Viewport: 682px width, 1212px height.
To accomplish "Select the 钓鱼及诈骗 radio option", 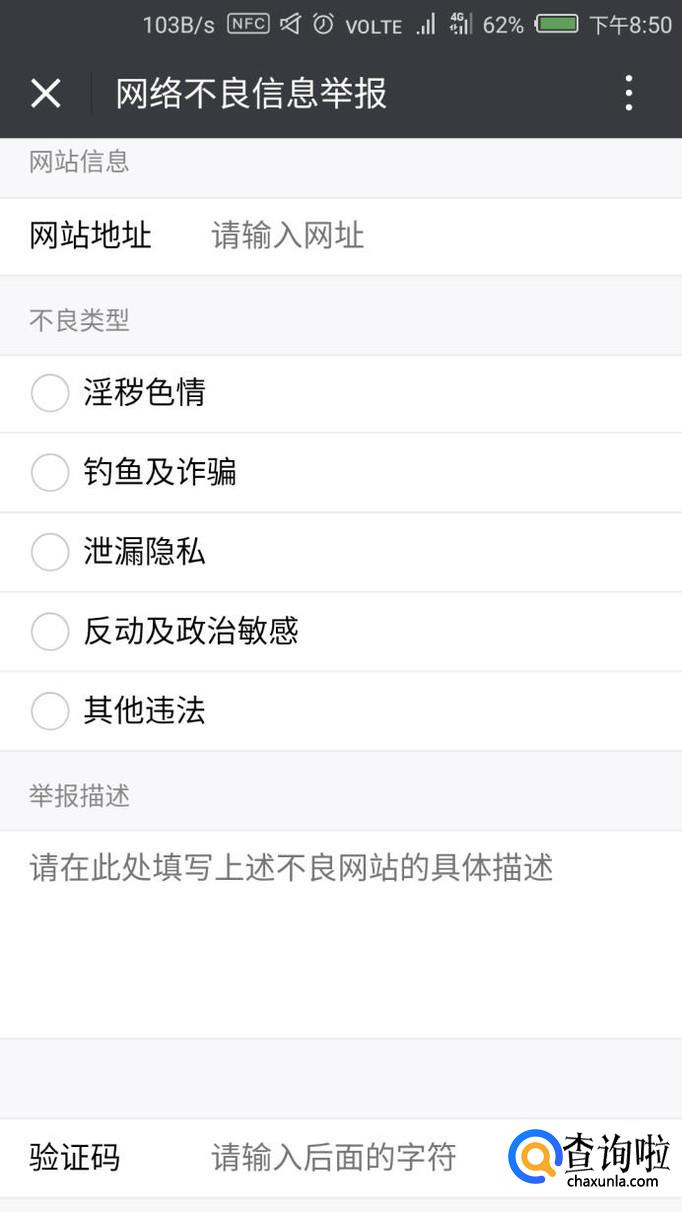I will [50, 472].
